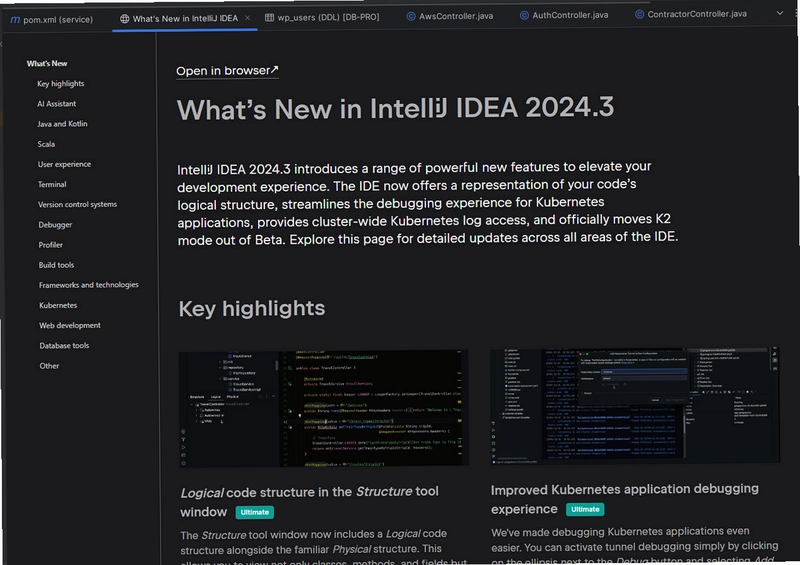The image size is (800, 565).
Task: Click the Improved Kubernetes application debugging heading
Action: (x=625, y=499)
